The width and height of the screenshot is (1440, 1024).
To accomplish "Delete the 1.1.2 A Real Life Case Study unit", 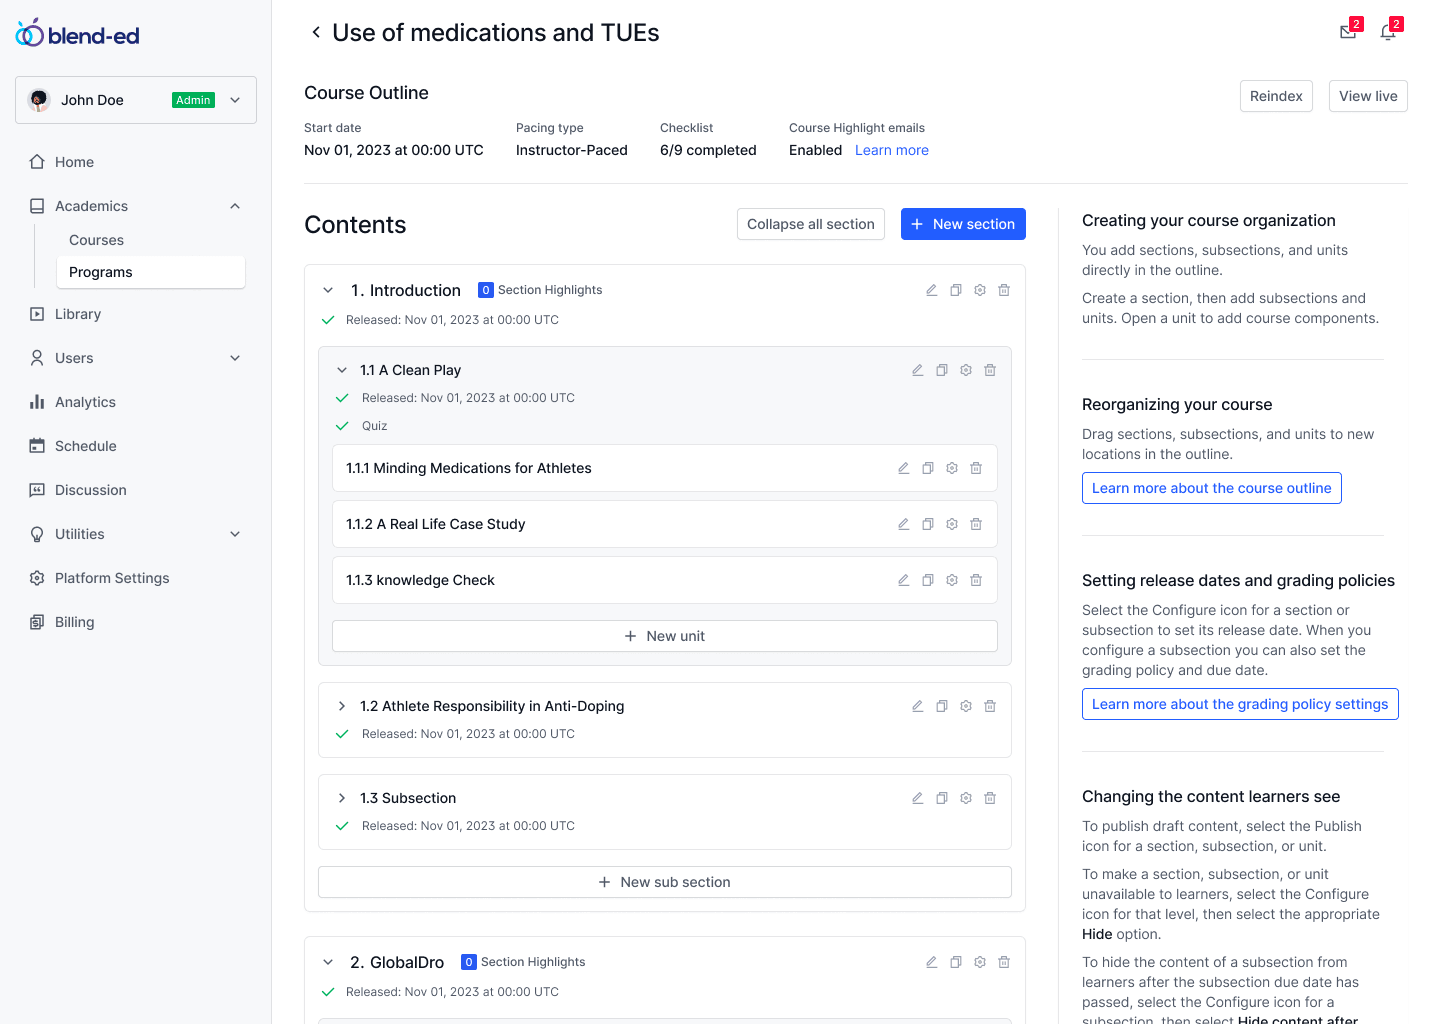I will click(976, 524).
